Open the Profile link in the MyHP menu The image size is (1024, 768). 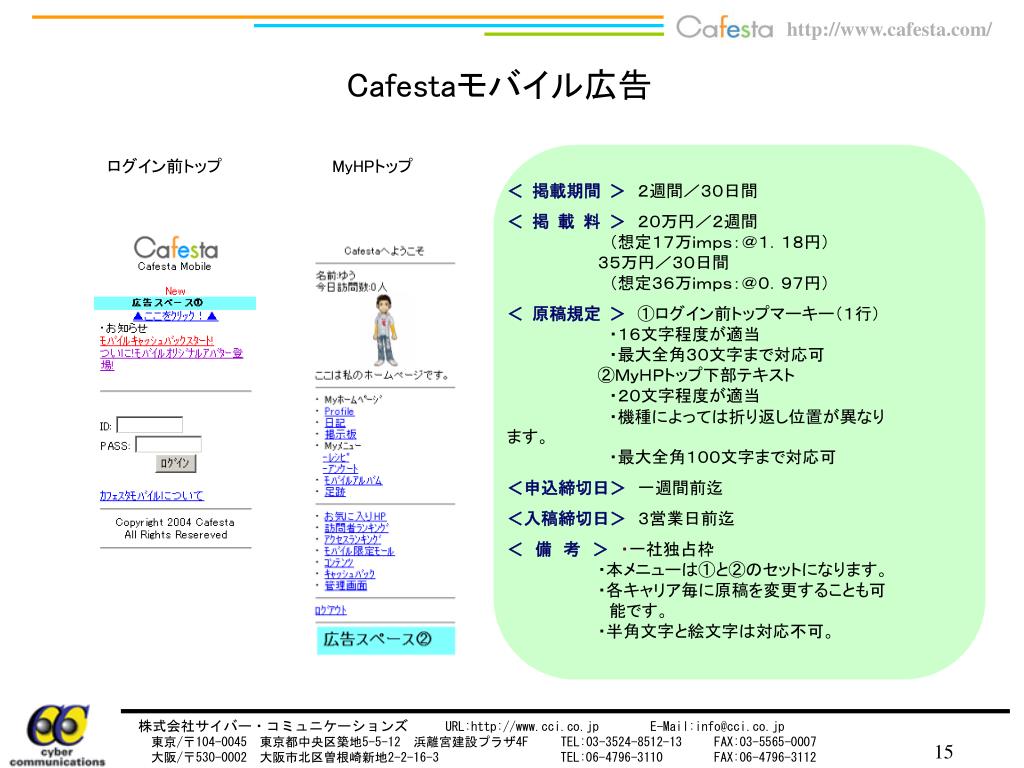point(339,411)
